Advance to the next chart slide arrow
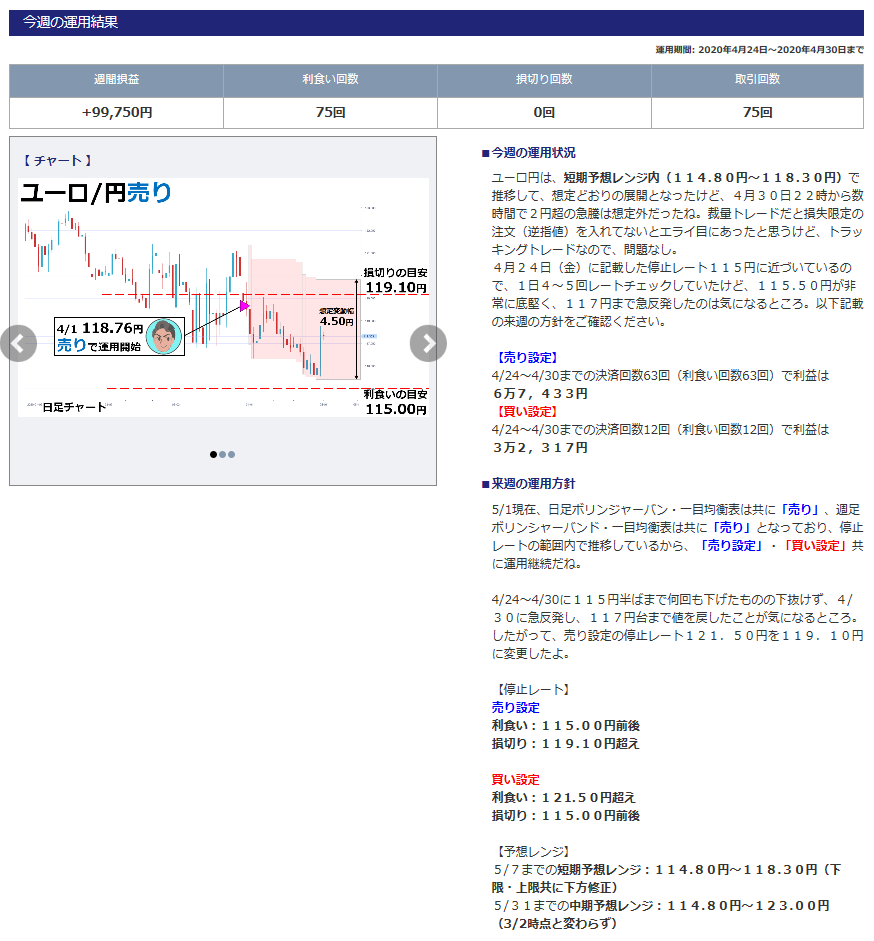This screenshot has width=874, height=941. pos(428,343)
